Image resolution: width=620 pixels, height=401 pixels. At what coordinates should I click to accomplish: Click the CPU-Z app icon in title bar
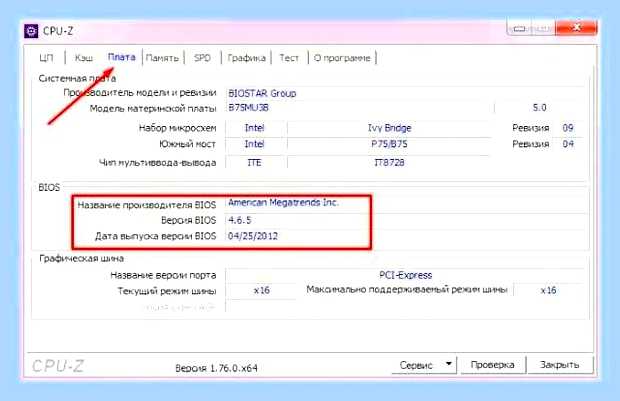point(31,31)
